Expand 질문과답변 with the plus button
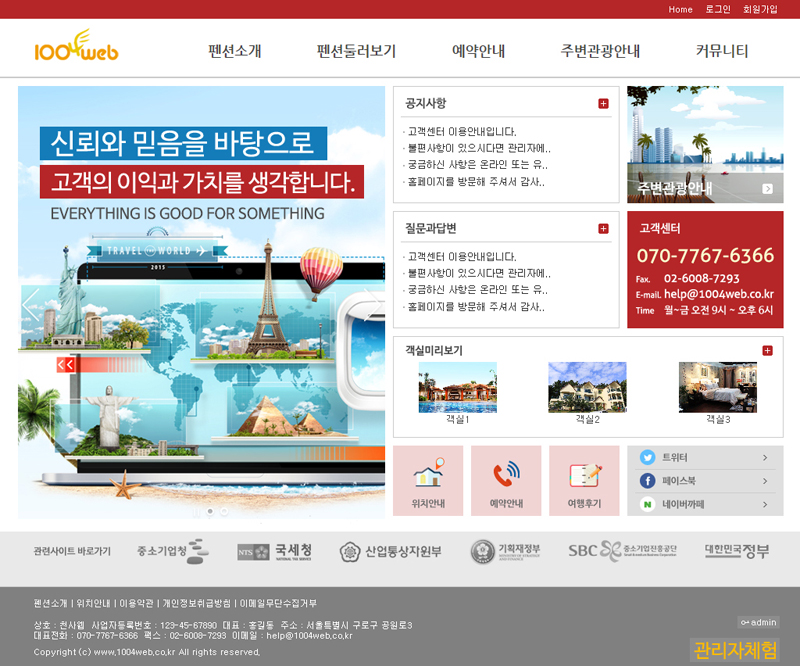This screenshot has width=800, height=666. point(603,229)
